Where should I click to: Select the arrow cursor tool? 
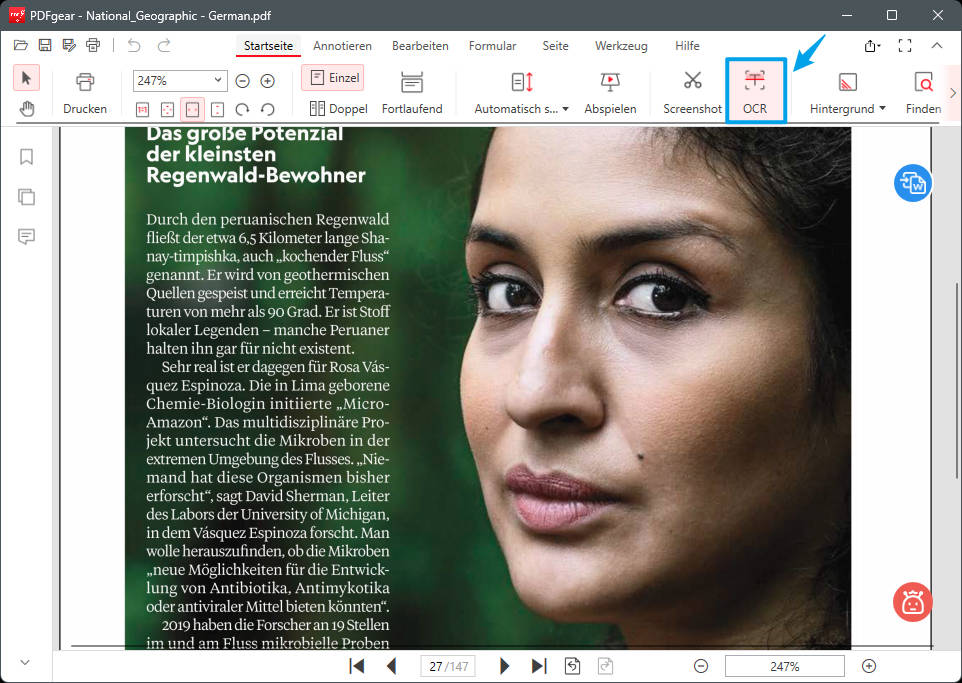click(x=26, y=78)
